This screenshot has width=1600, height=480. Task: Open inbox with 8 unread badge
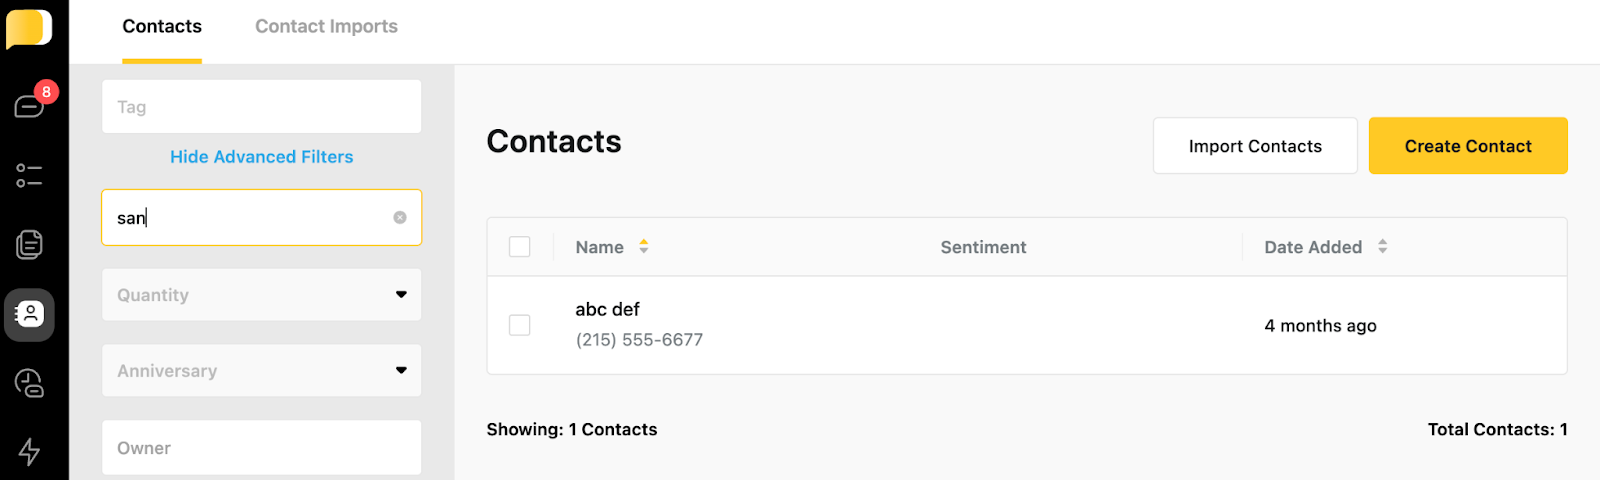pyautogui.click(x=30, y=105)
